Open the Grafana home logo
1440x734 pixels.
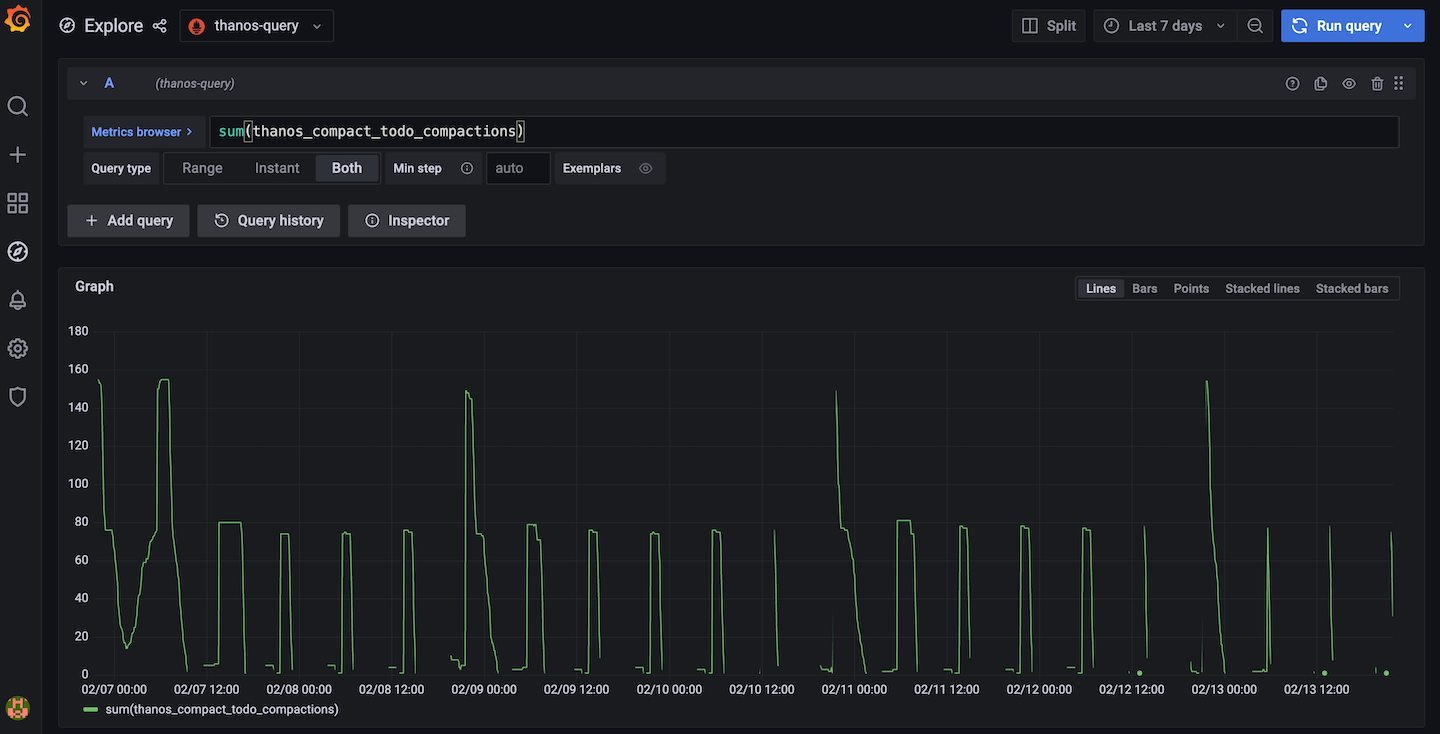[18, 20]
